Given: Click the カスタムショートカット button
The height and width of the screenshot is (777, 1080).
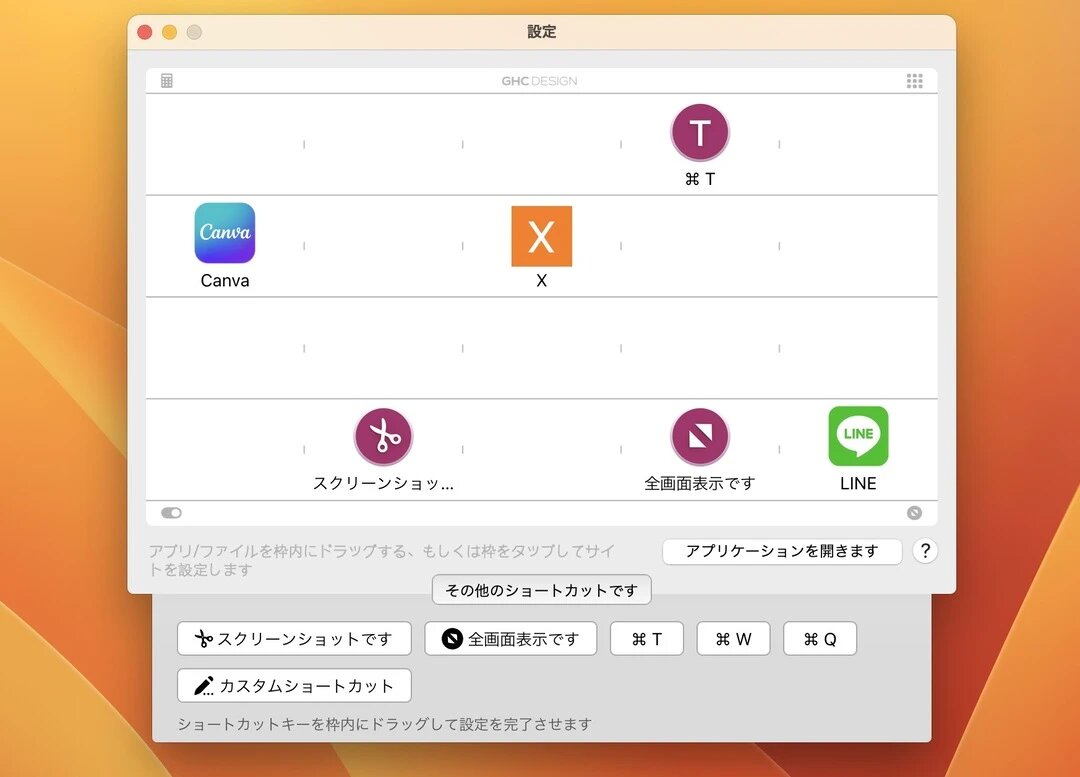Looking at the screenshot, I should click(x=294, y=685).
